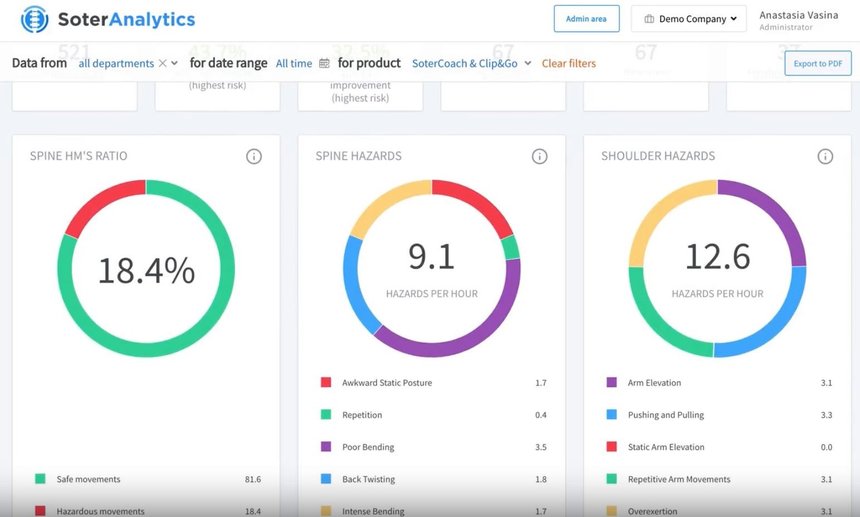Open the Demo Company dropdown
Screen dimensions: 860x517
(689, 19)
